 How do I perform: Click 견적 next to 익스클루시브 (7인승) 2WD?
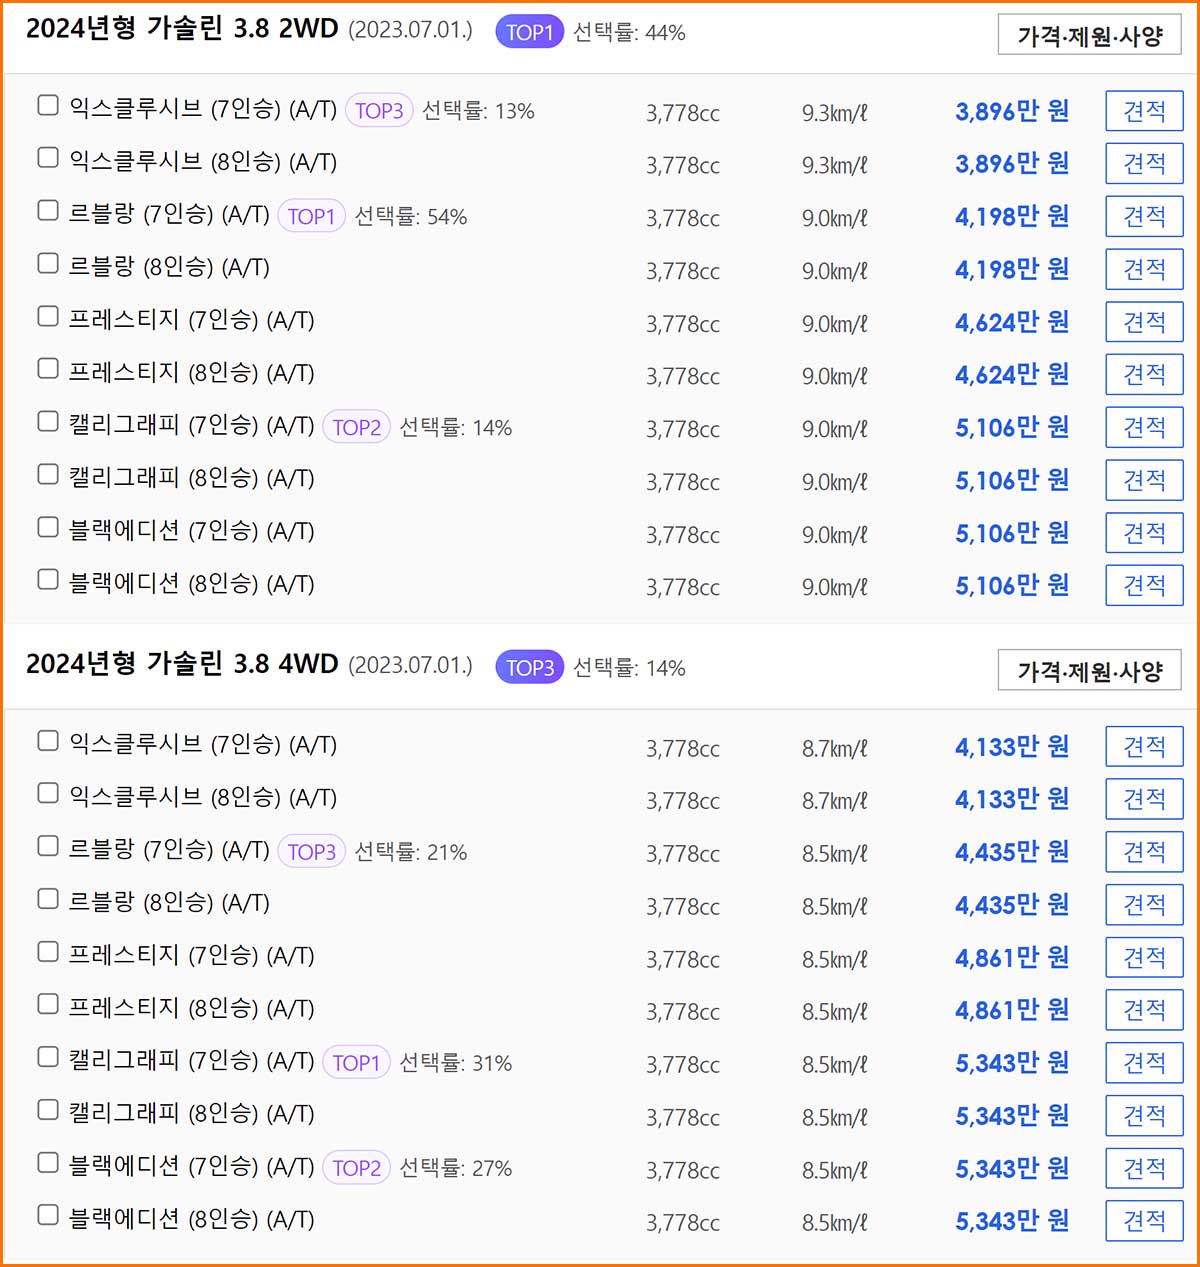(1143, 110)
